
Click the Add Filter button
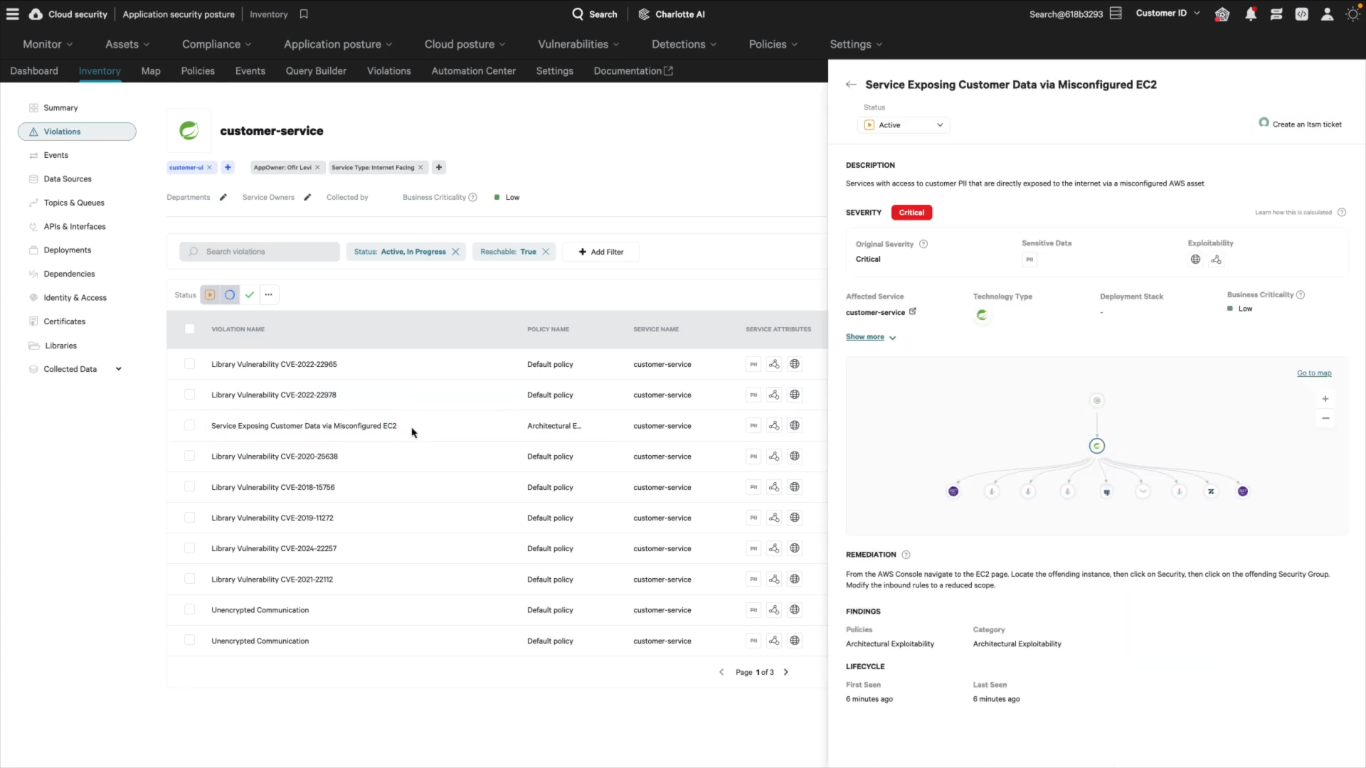(x=601, y=252)
